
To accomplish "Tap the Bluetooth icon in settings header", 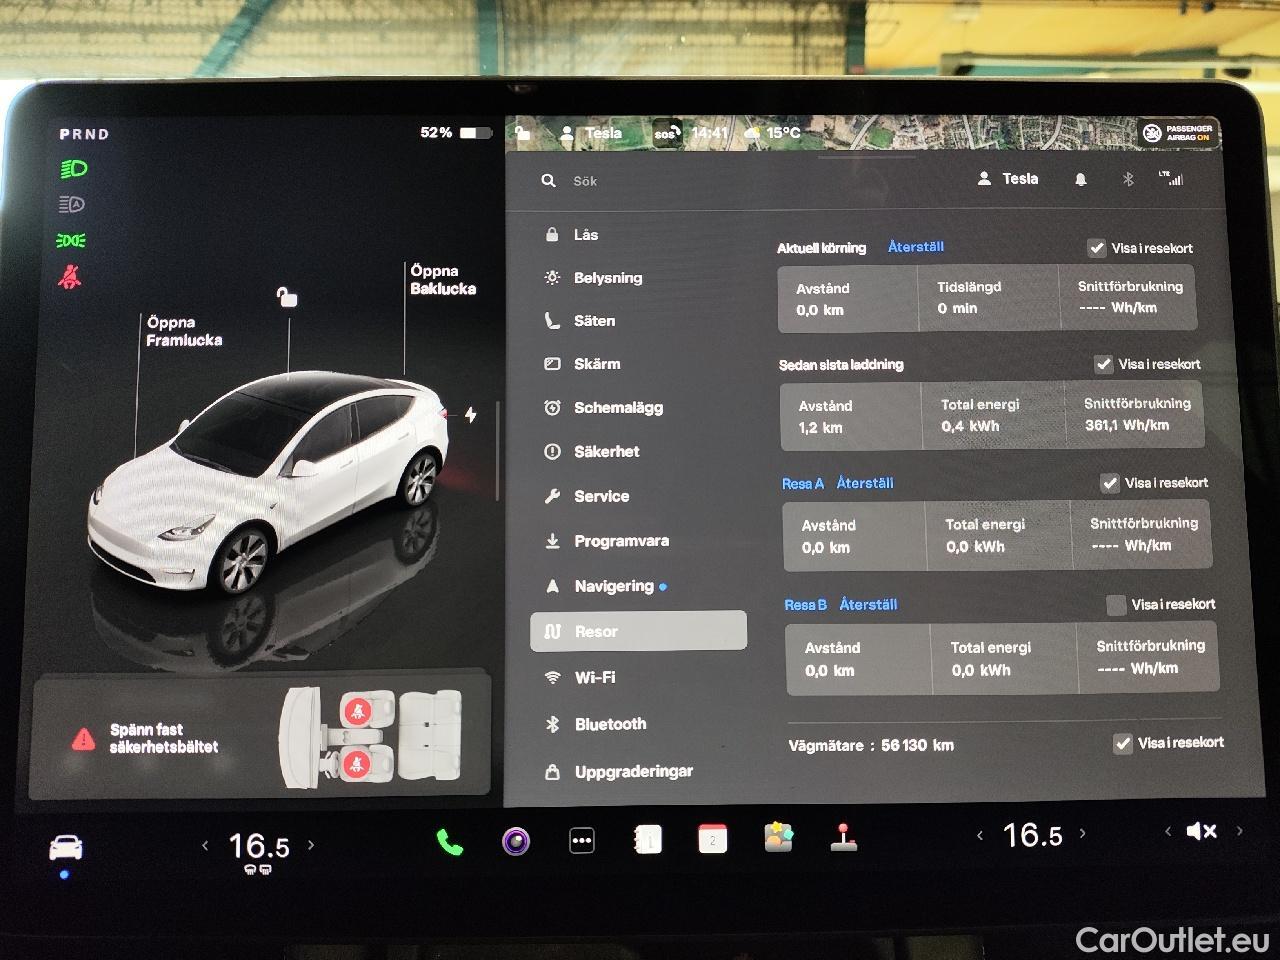I will point(1128,180).
